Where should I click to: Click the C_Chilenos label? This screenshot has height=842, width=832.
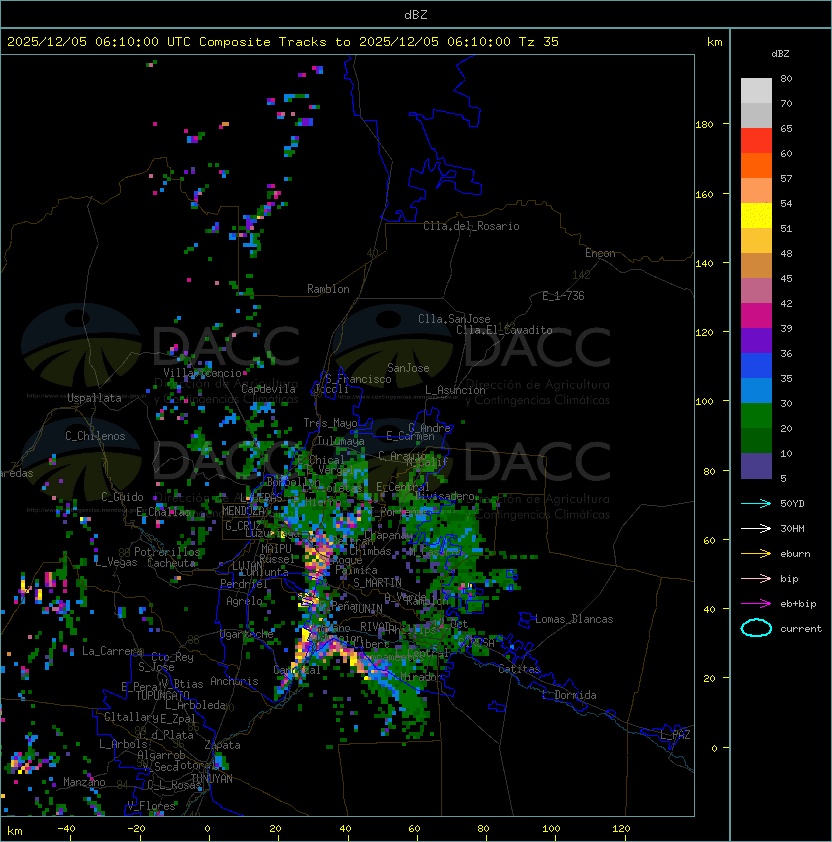(x=95, y=436)
